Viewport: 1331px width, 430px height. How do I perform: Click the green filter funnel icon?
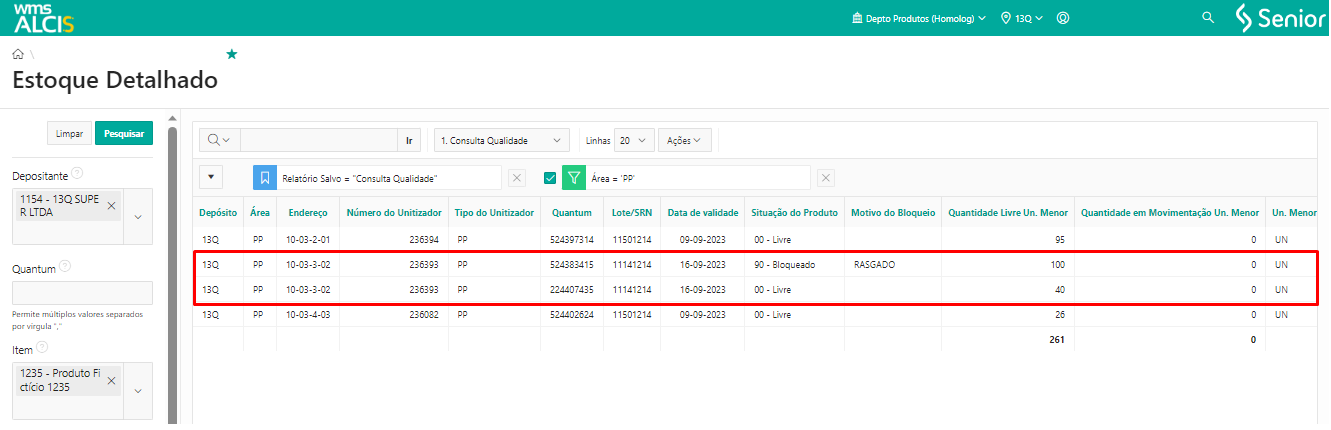[574, 178]
